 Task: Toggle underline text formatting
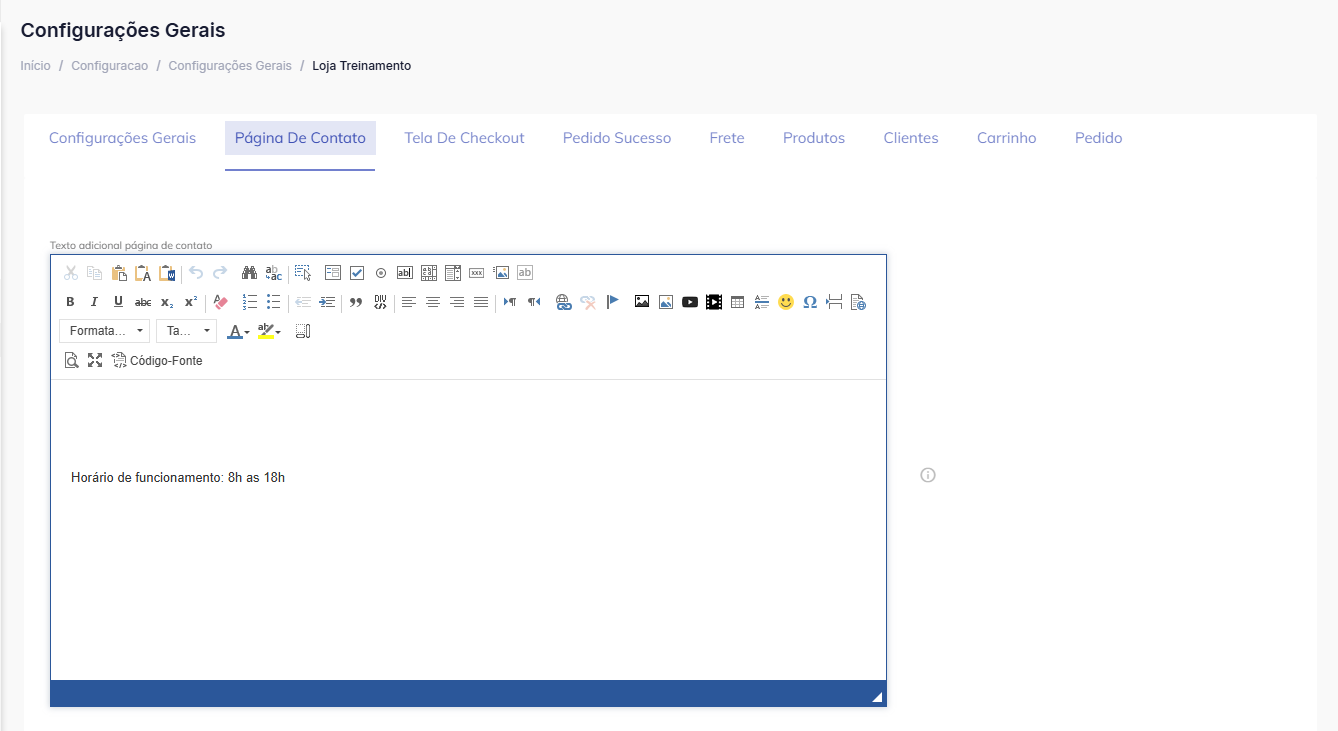tap(118, 302)
